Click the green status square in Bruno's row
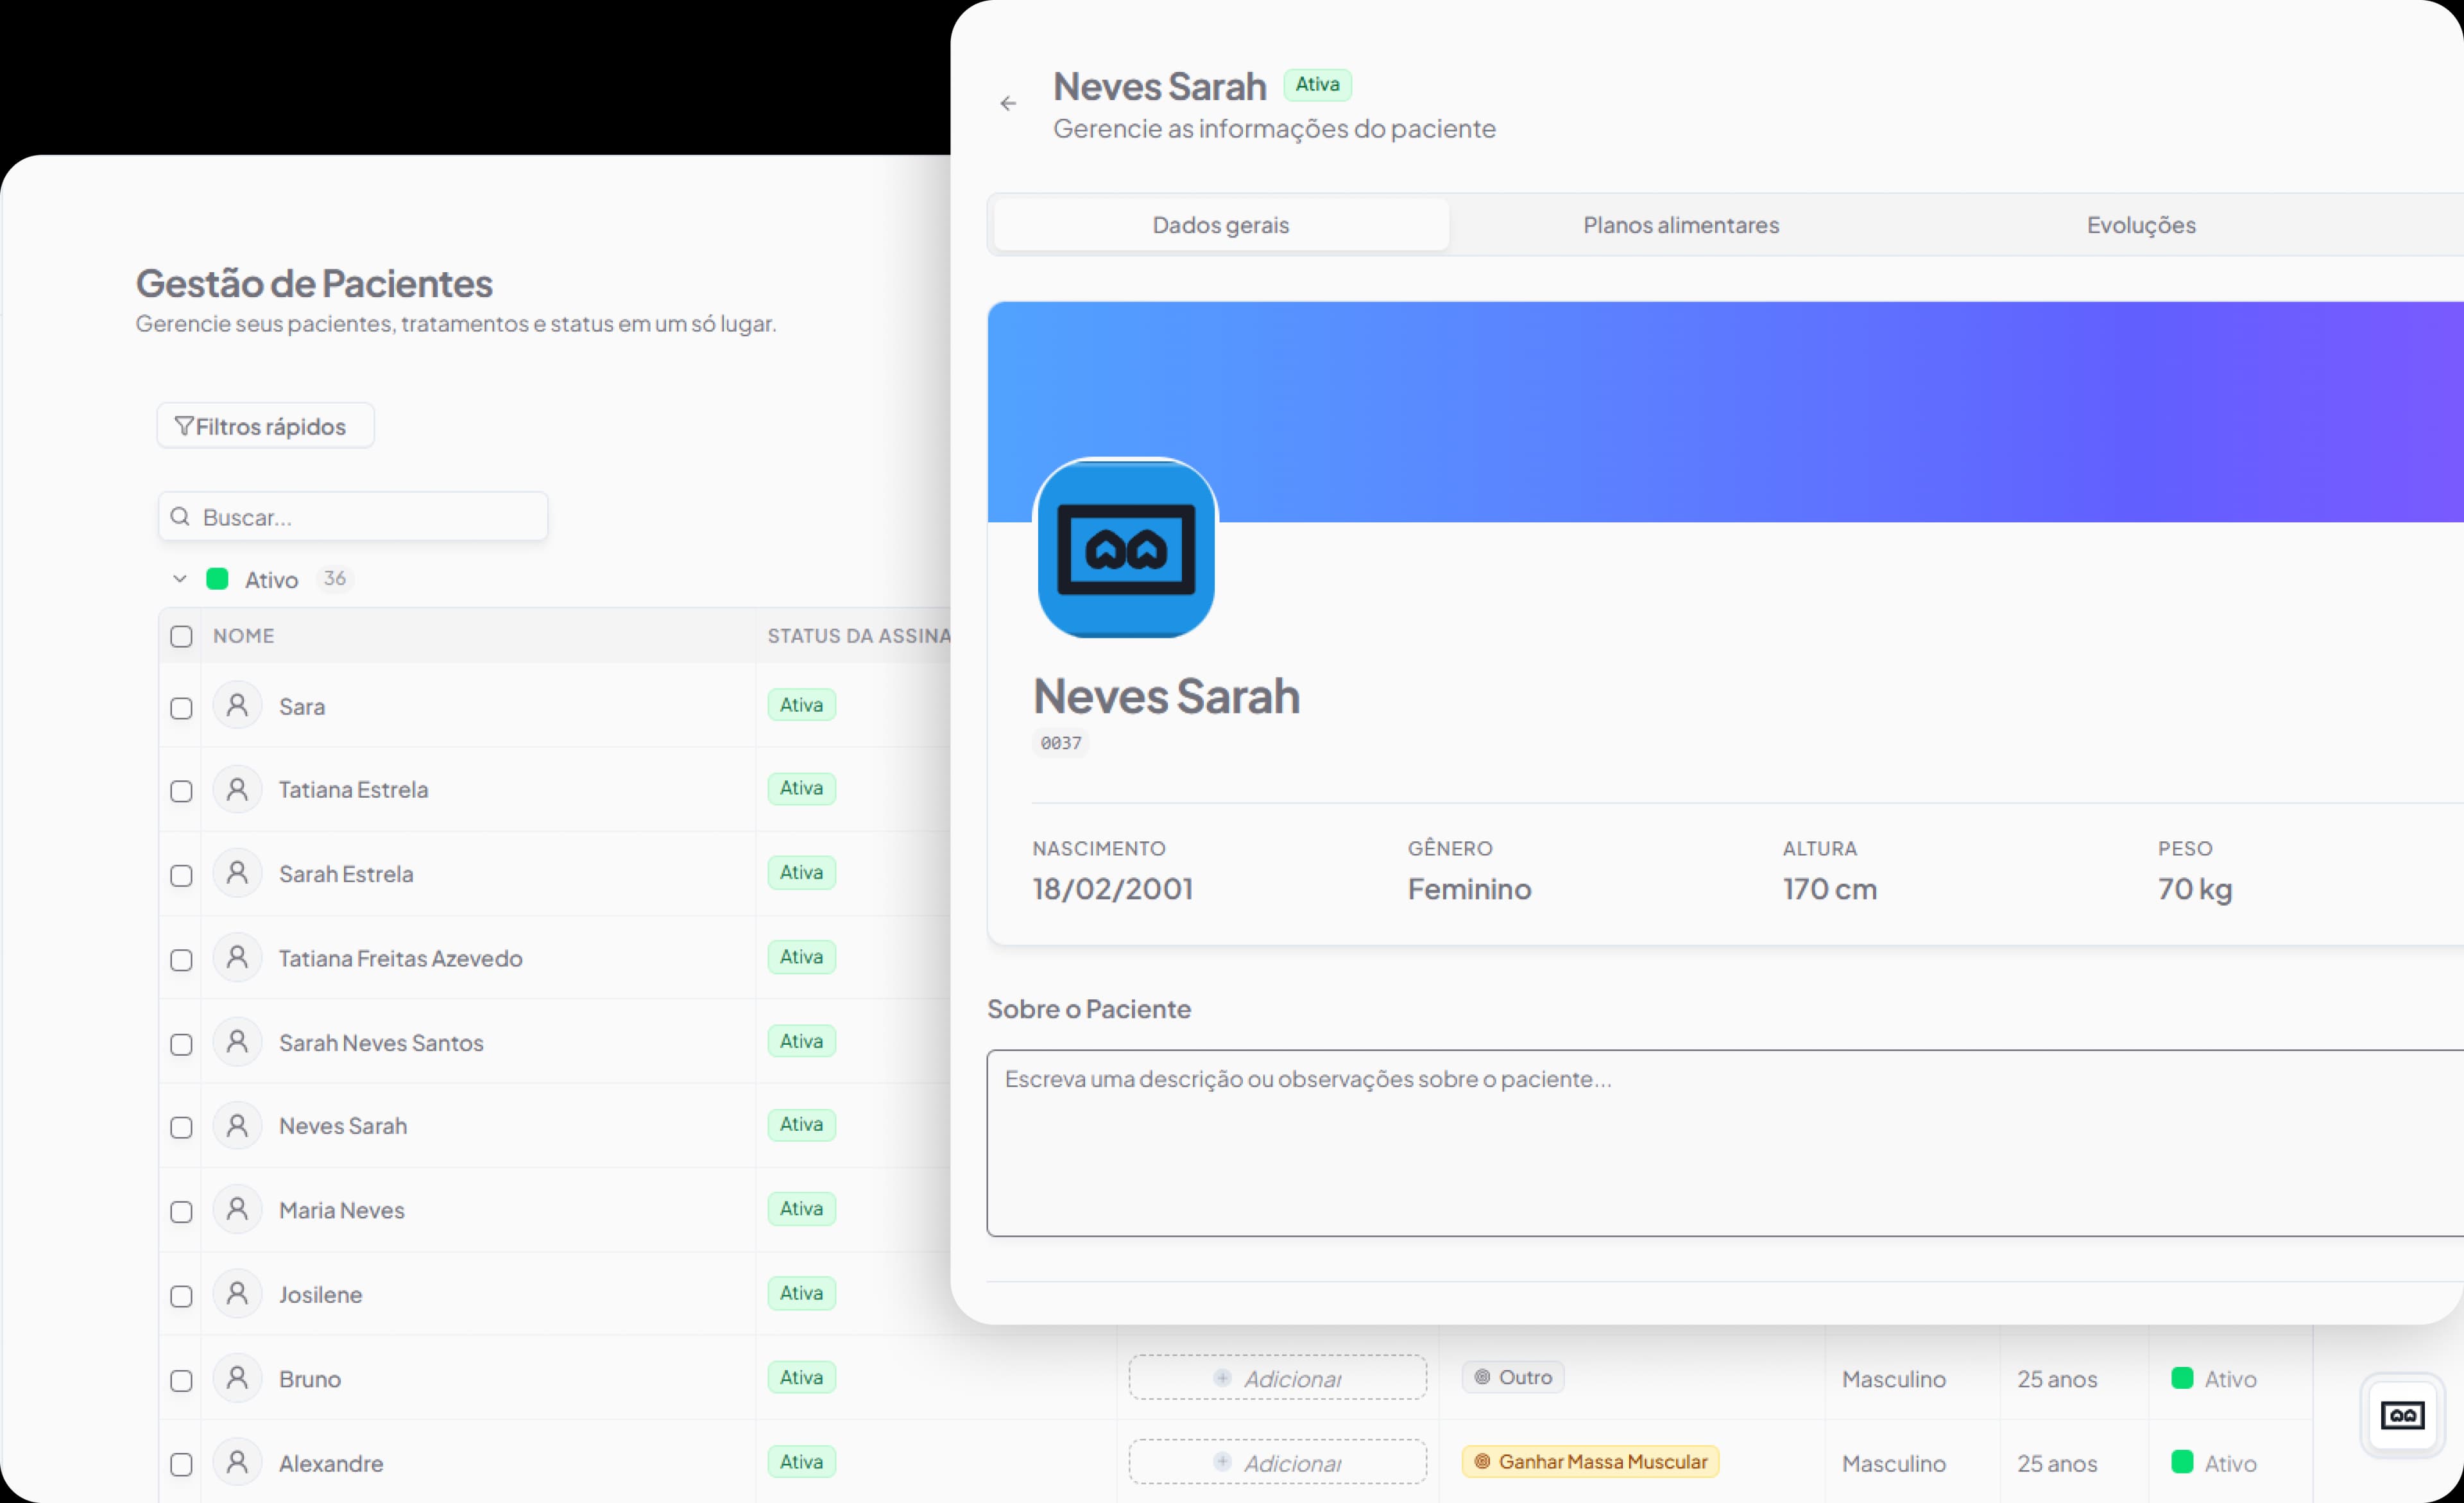The height and width of the screenshot is (1503, 2464). tap(2182, 1378)
